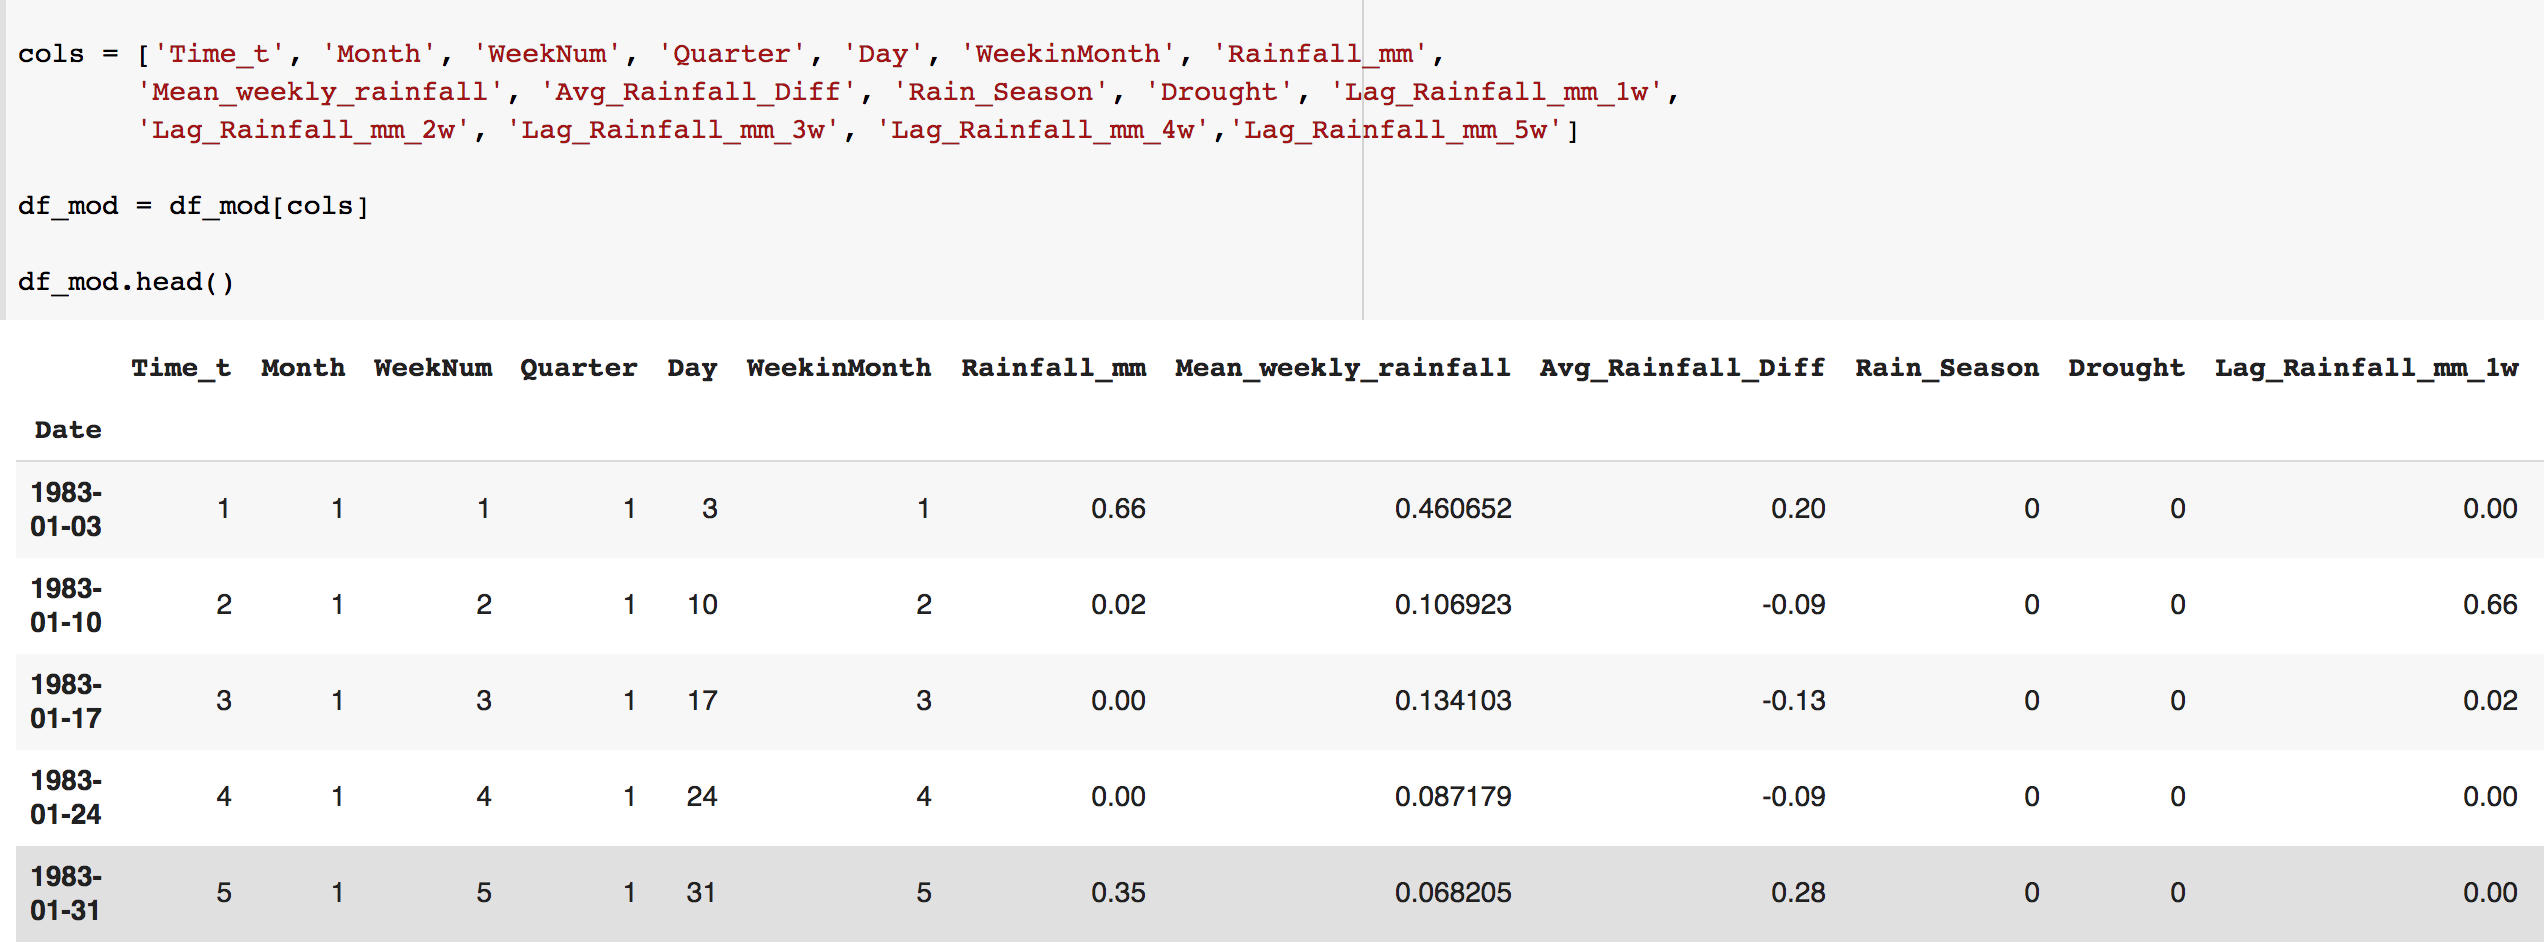This screenshot has width=2544, height=952.
Task: Click the Time_t column header
Action: click(x=181, y=368)
